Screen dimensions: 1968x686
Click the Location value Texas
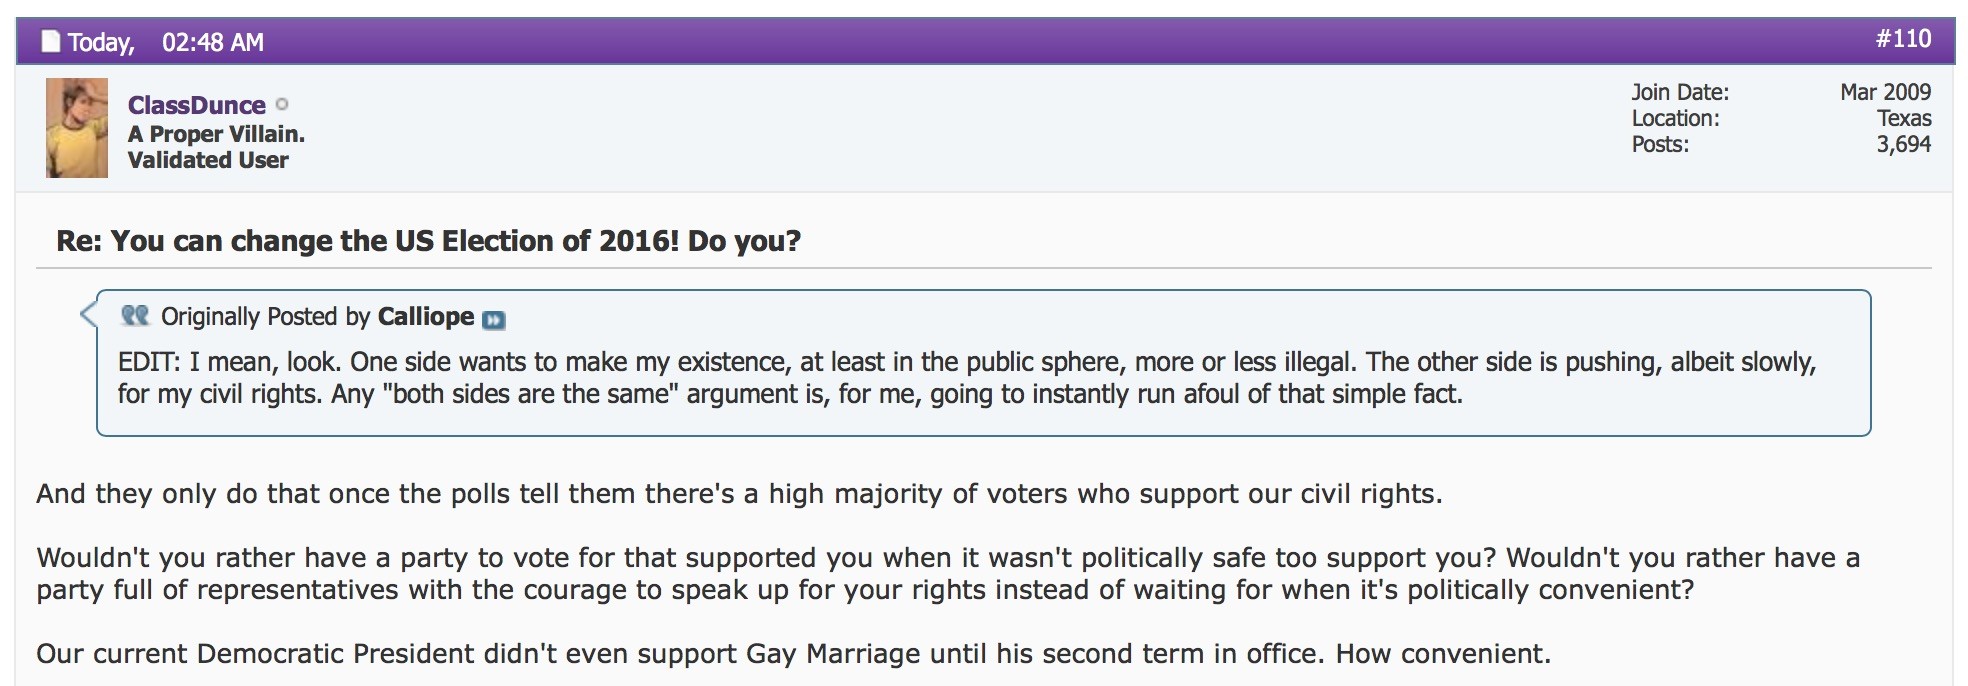[1904, 118]
